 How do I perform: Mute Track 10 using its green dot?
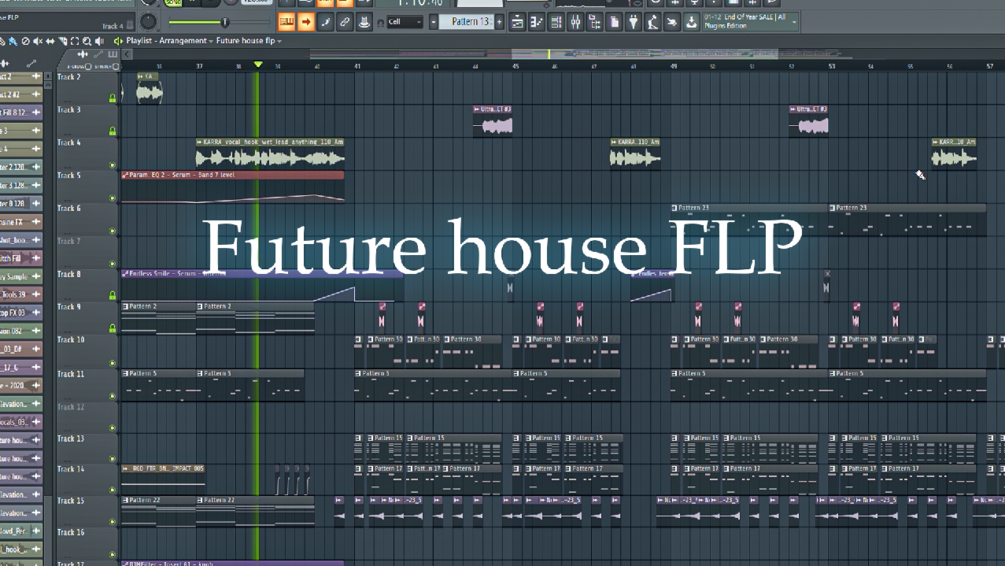pyautogui.click(x=112, y=363)
